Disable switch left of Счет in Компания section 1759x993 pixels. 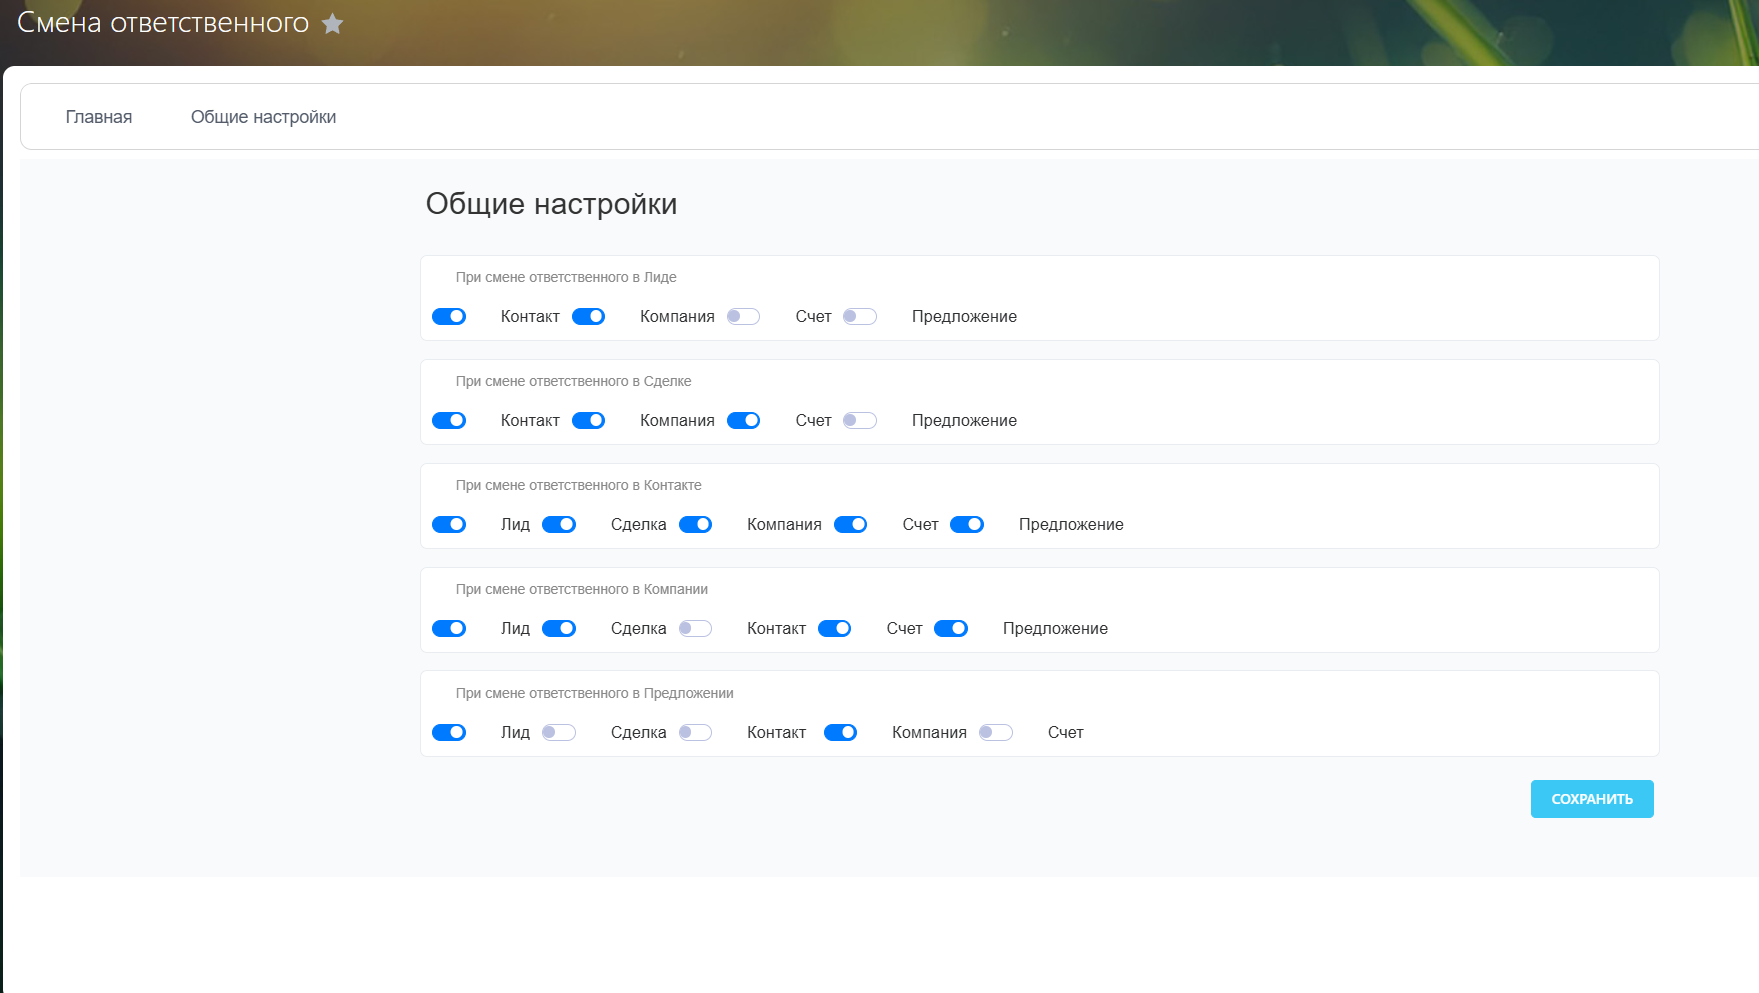[x=834, y=629]
